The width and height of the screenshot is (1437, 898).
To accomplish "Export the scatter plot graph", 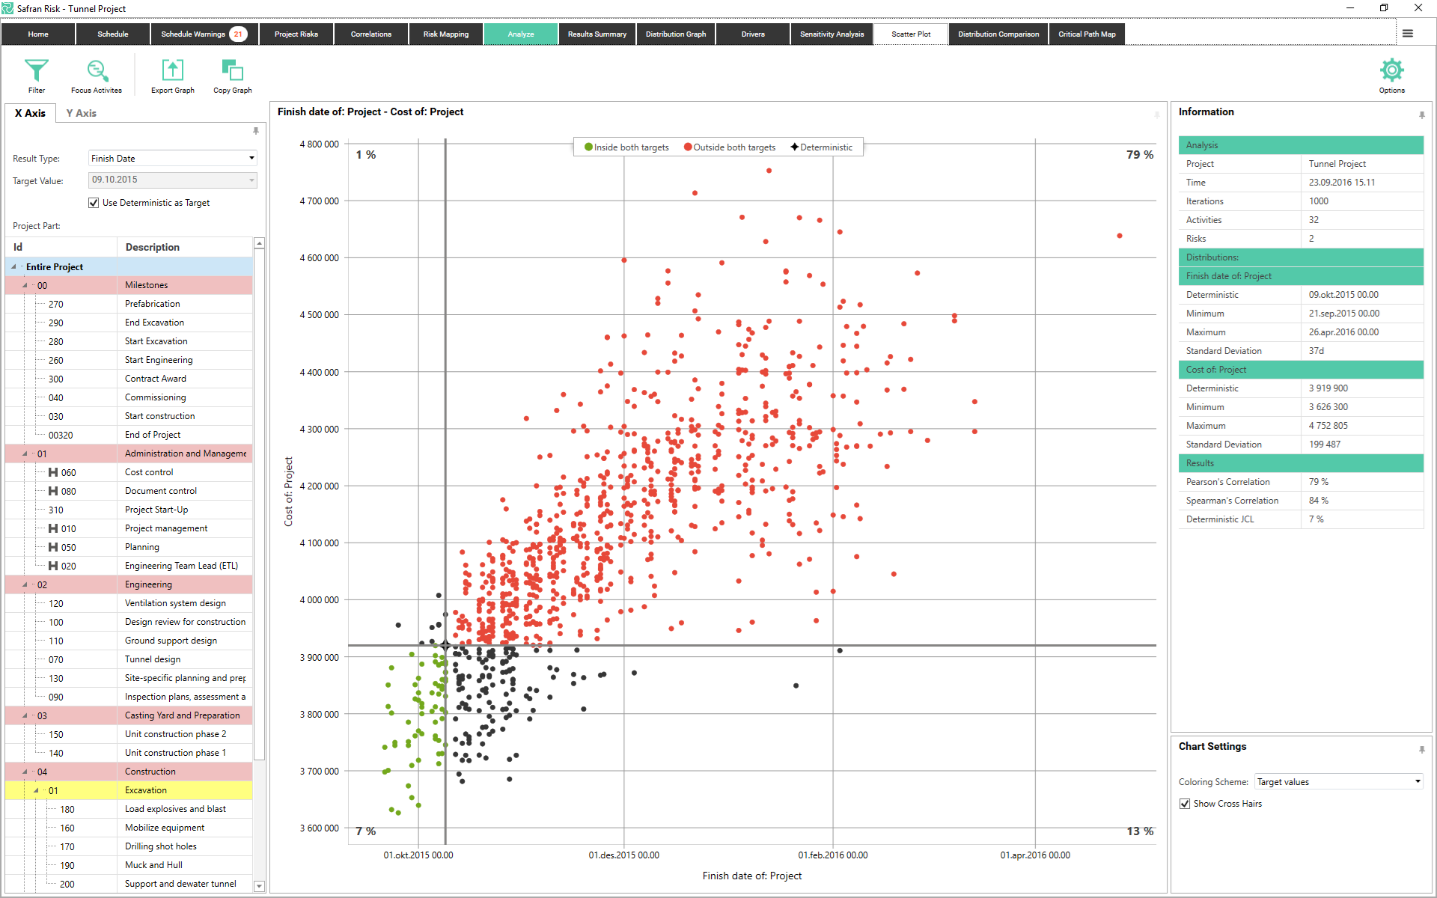I will pos(172,74).
